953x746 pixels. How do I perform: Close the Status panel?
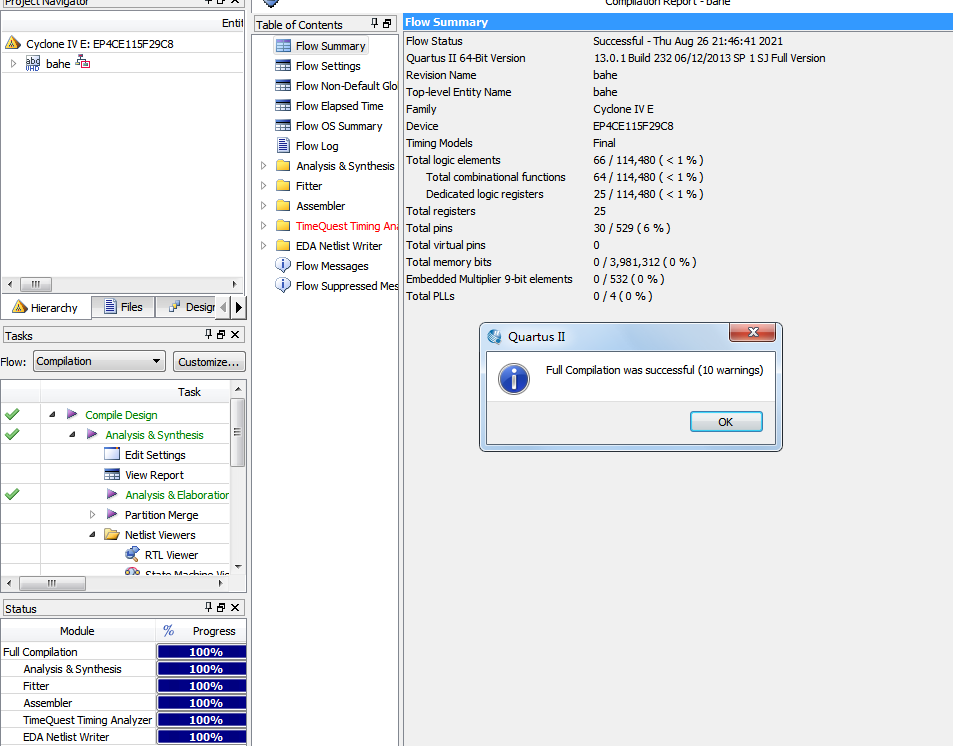pyautogui.click(x=235, y=607)
